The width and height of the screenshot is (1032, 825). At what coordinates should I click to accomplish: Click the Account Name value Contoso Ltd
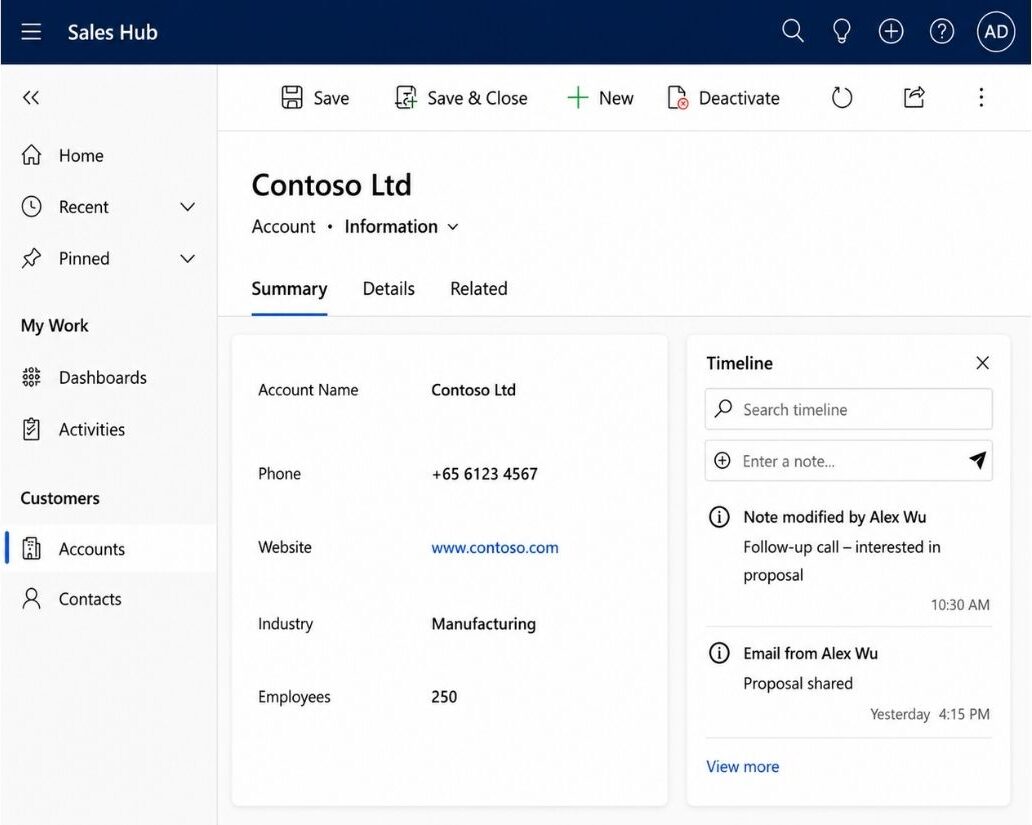point(473,390)
